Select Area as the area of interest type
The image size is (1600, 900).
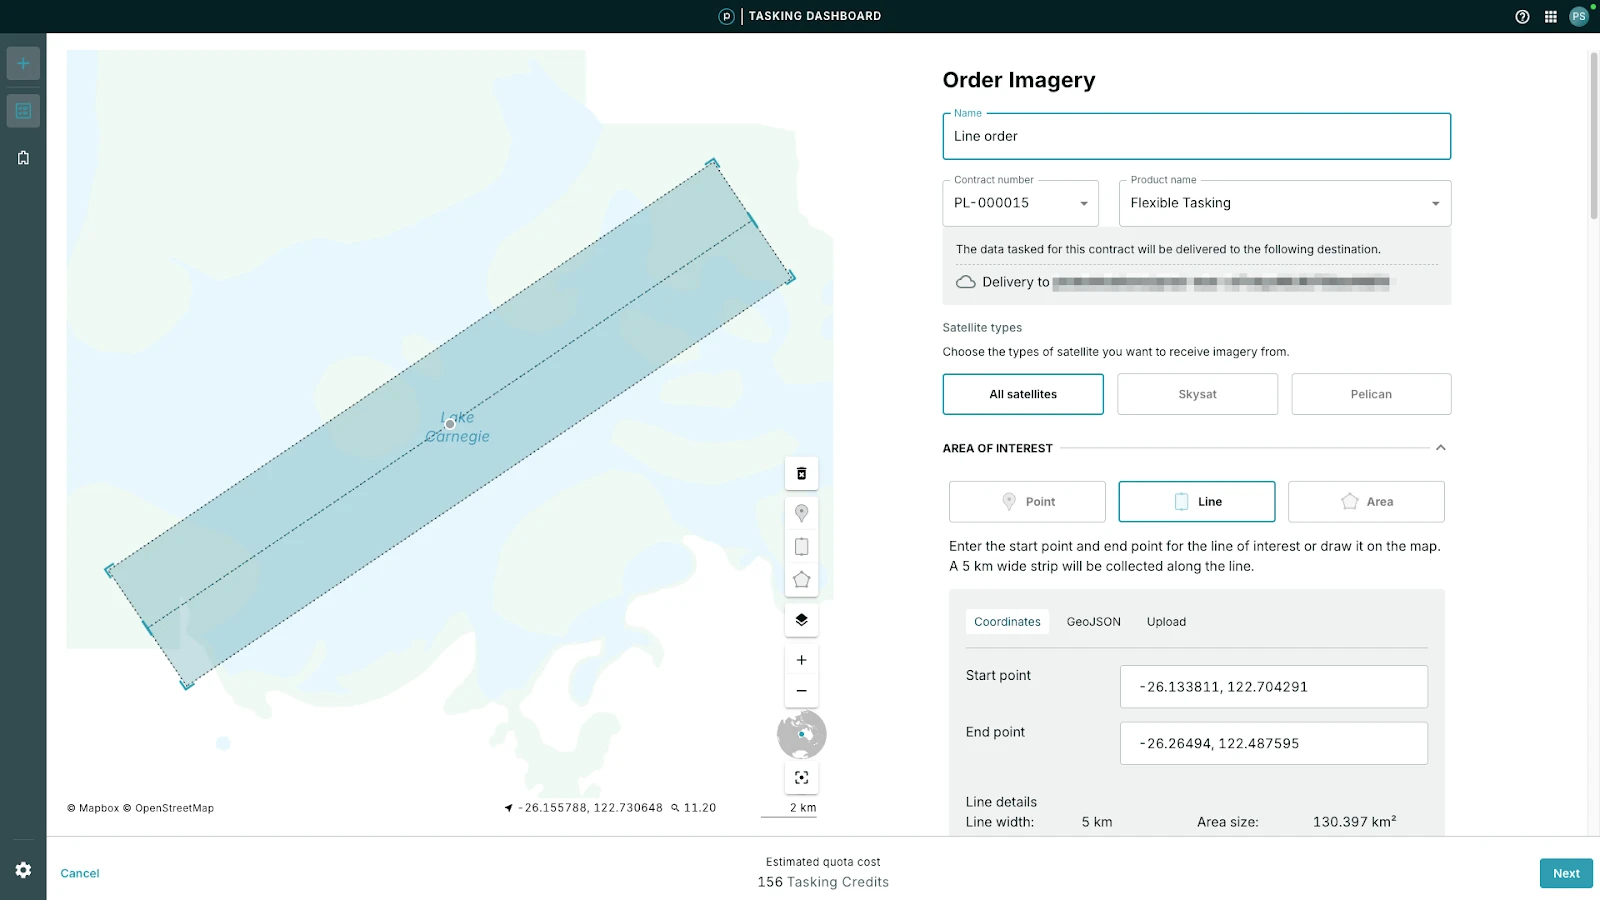point(1366,502)
